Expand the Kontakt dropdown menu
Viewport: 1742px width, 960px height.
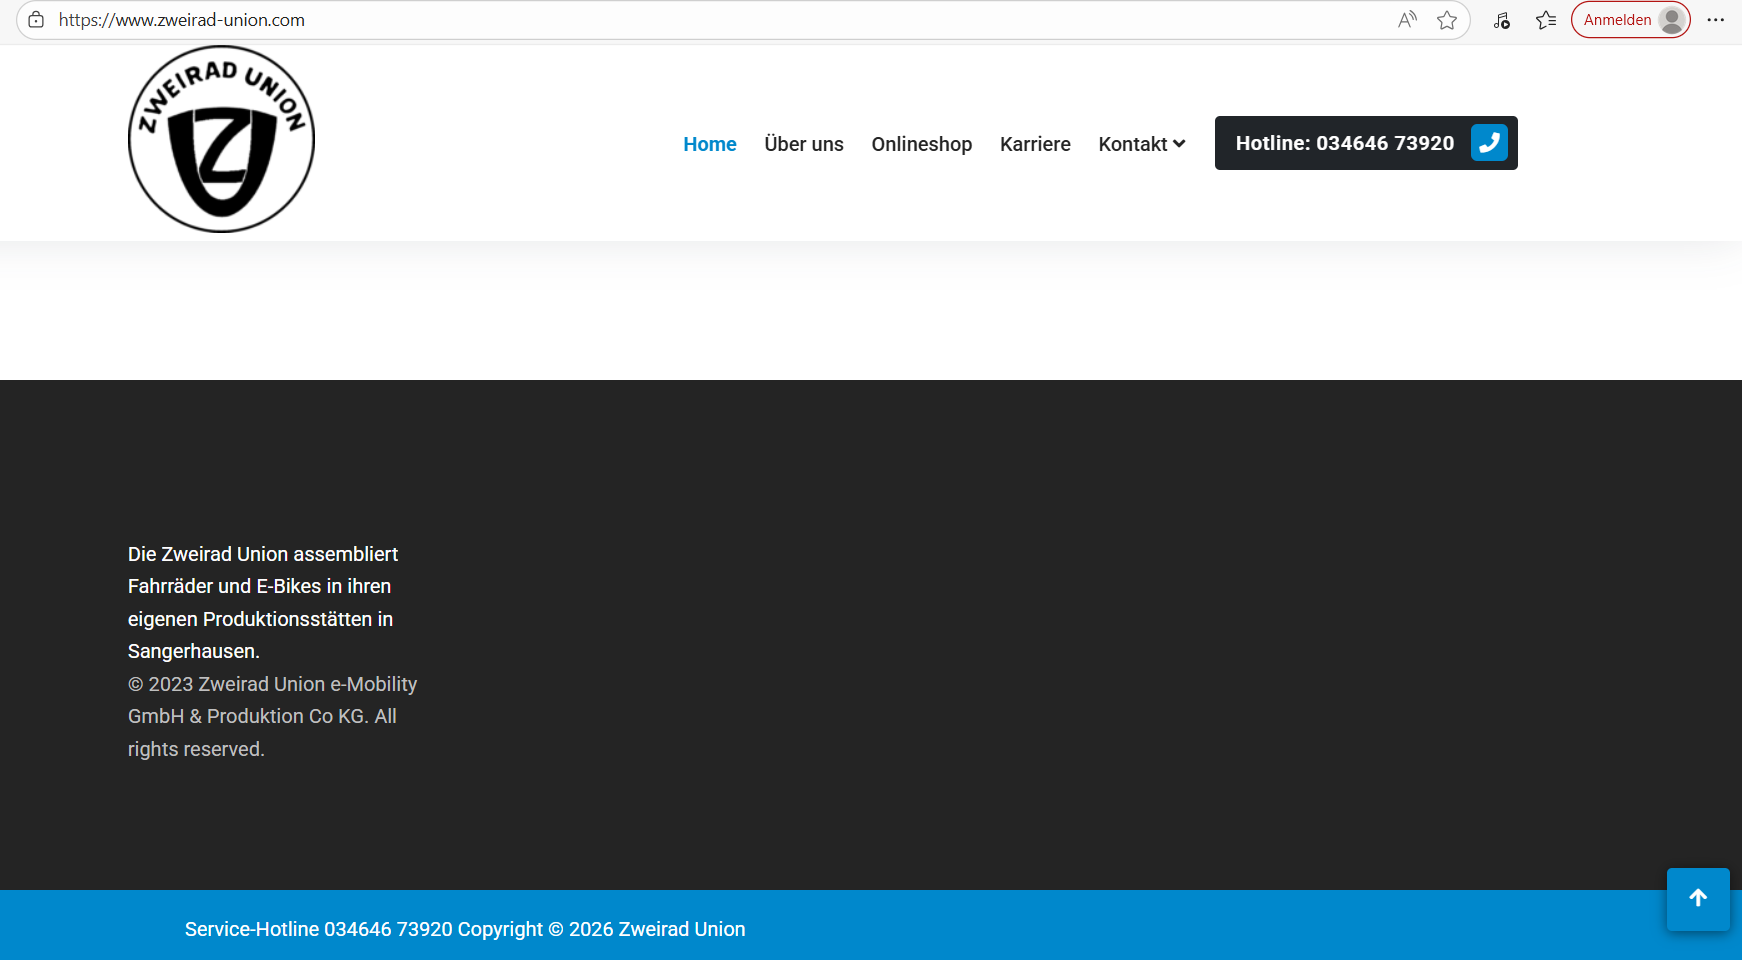coord(1141,143)
